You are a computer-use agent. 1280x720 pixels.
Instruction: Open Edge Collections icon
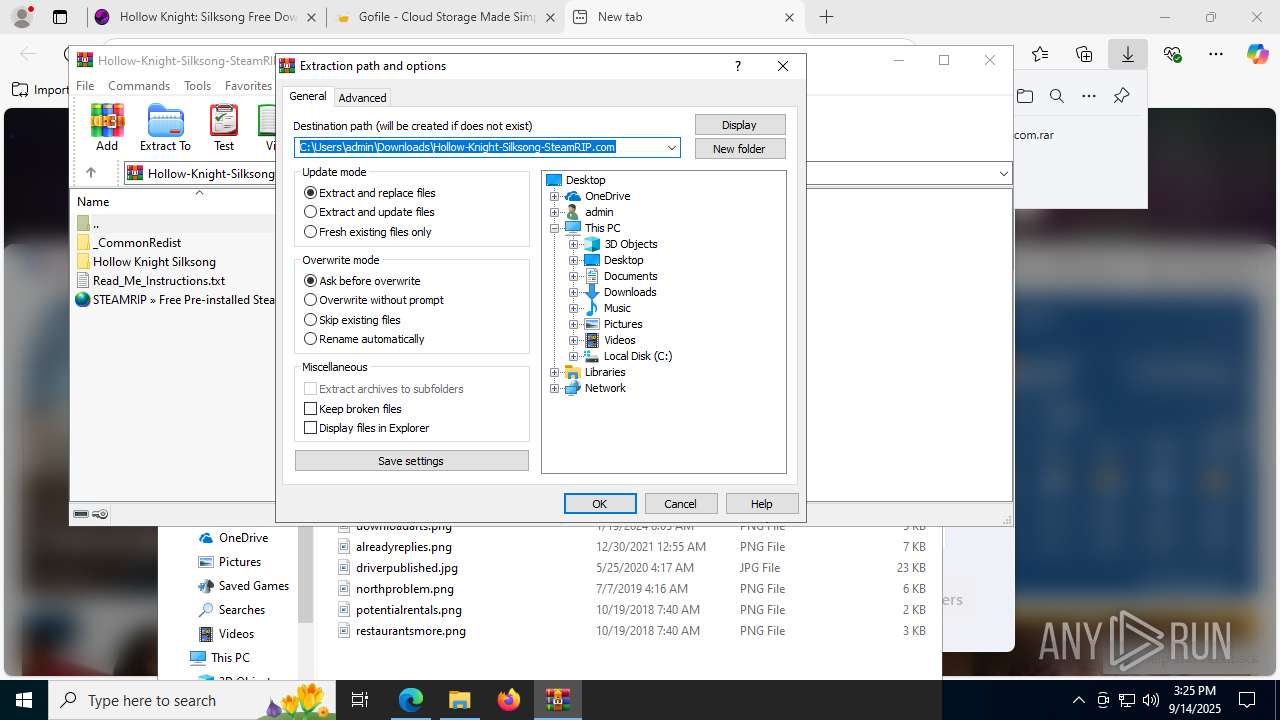pos(1084,54)
